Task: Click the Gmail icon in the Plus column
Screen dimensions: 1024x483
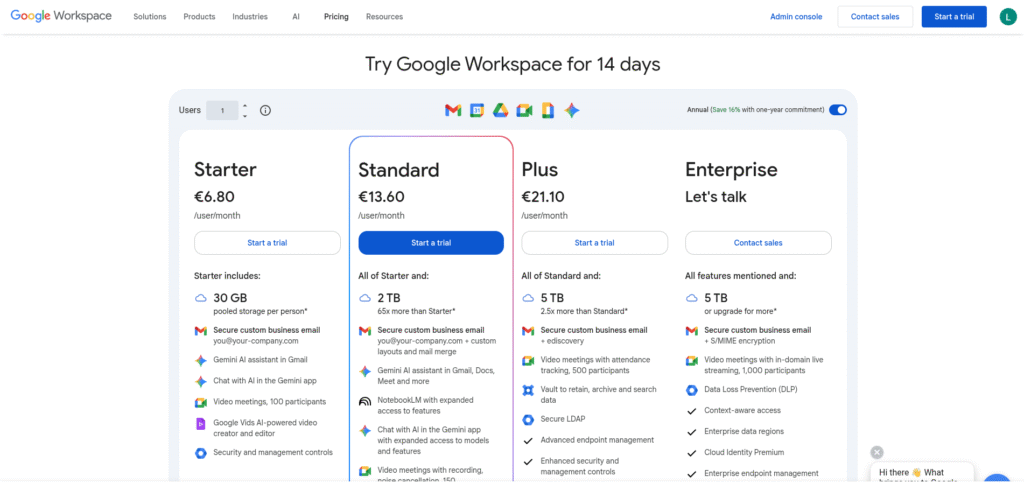Action: (528, 331)
